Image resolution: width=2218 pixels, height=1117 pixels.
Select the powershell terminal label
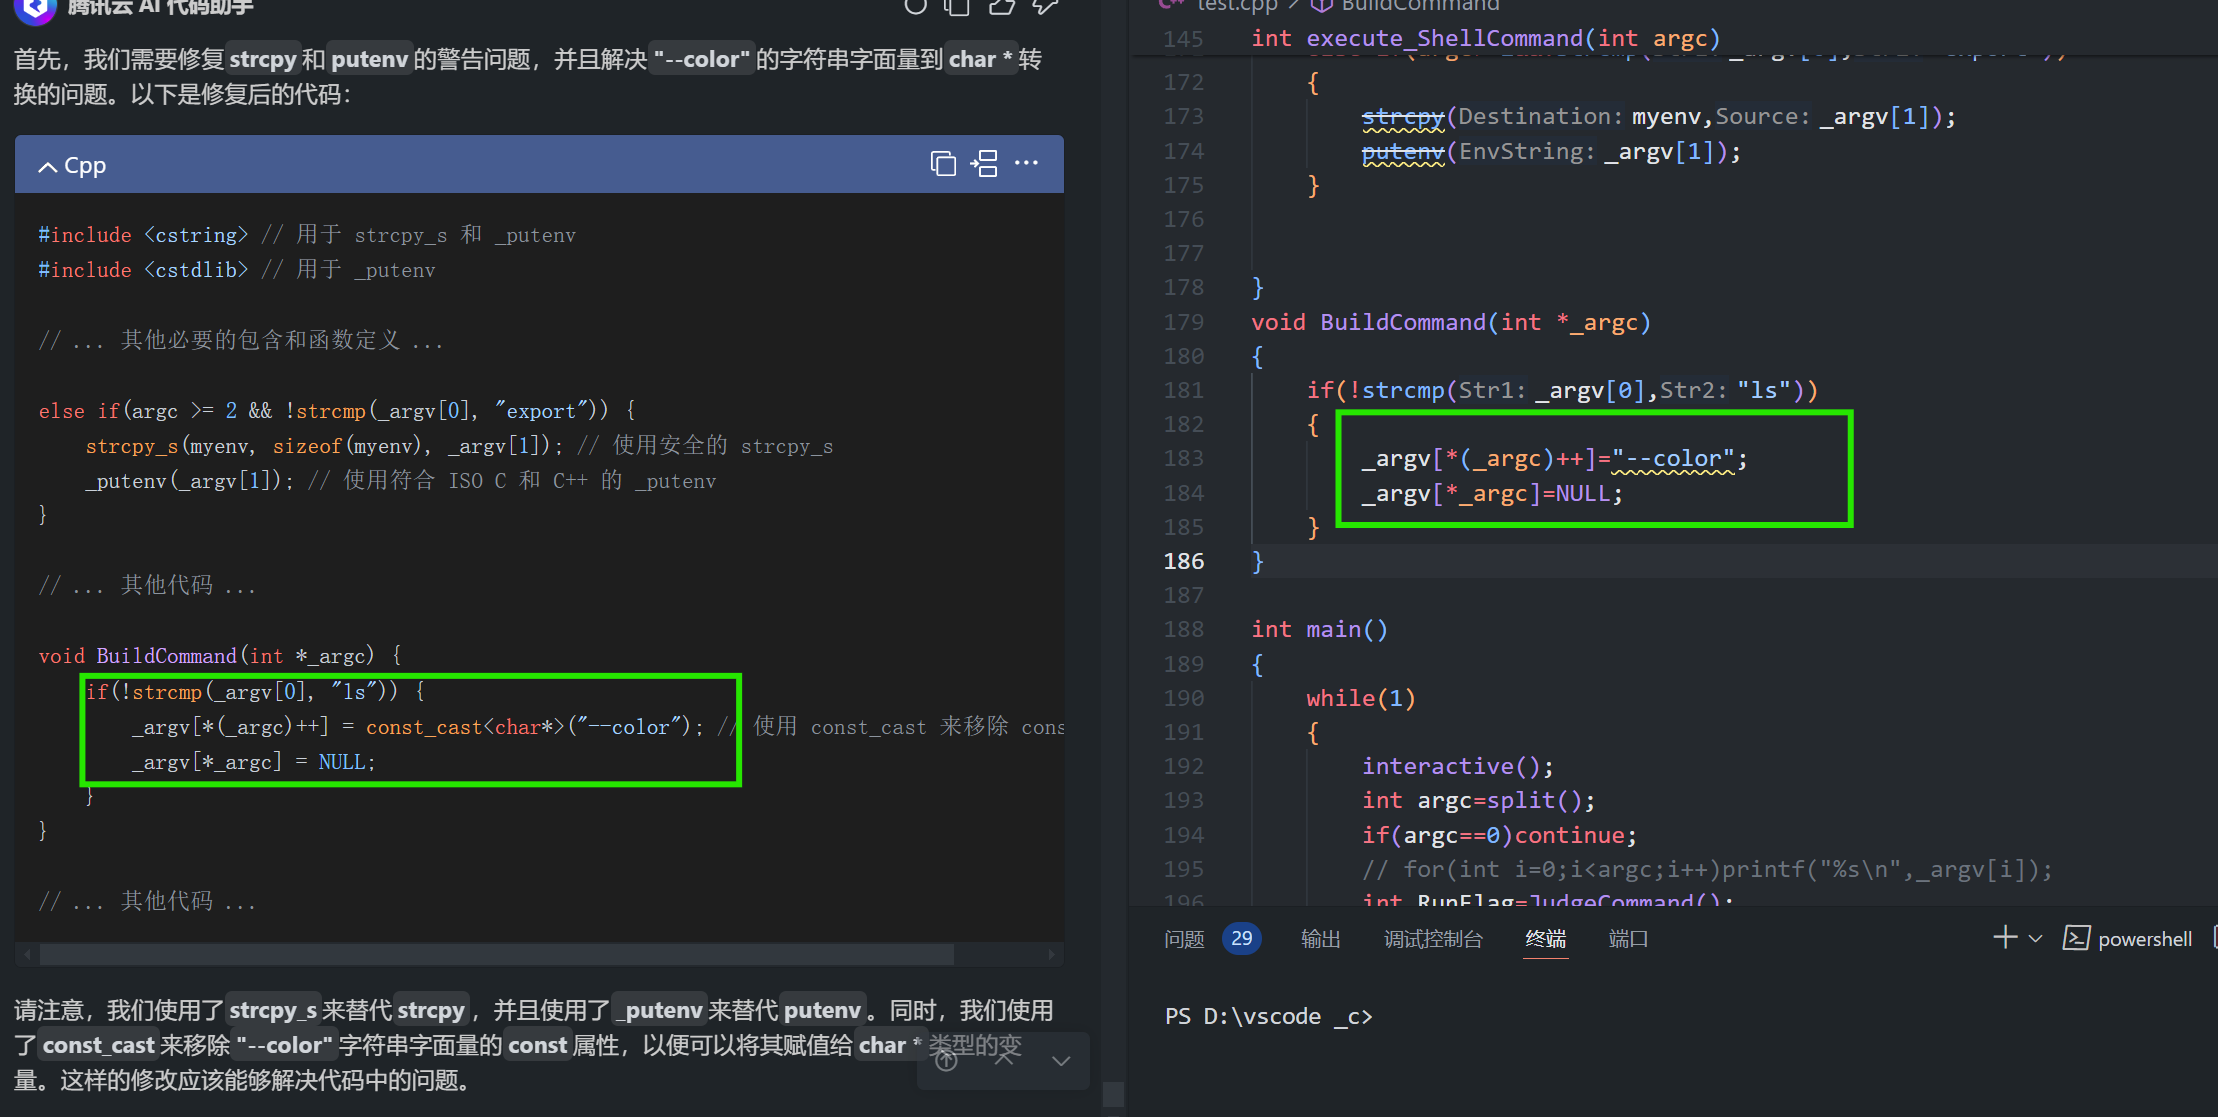click(2144, 939)
